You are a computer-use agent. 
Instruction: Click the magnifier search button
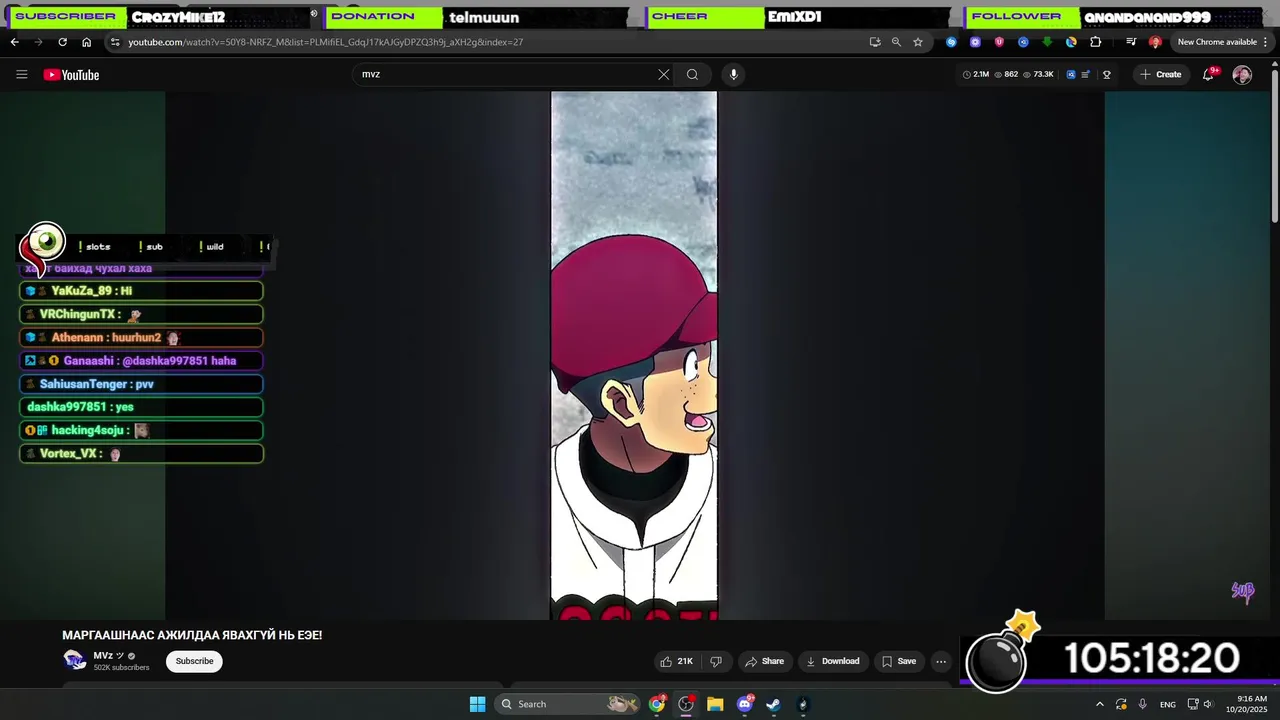(692, 74)
